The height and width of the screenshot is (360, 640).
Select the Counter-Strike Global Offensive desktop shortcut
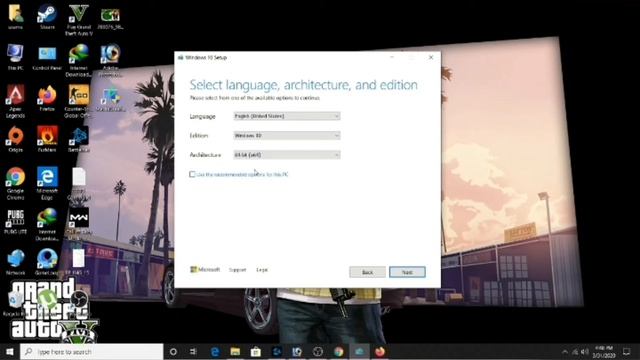coord(78,101)
